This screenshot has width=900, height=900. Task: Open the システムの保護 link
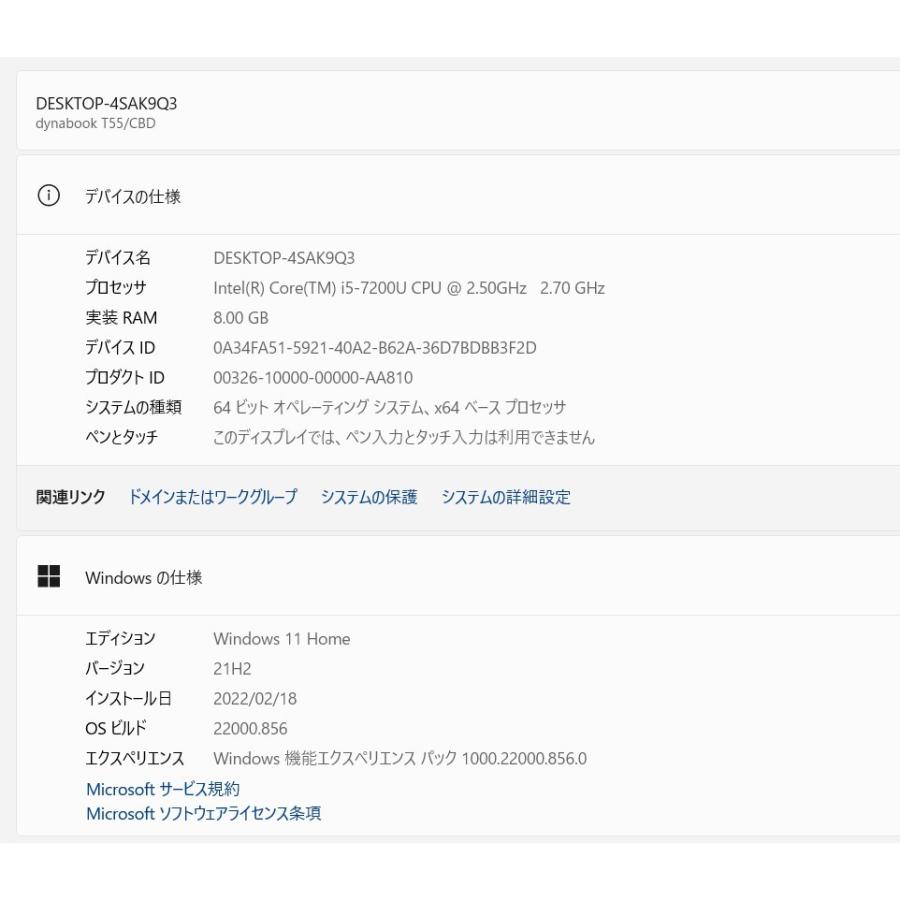370,497
